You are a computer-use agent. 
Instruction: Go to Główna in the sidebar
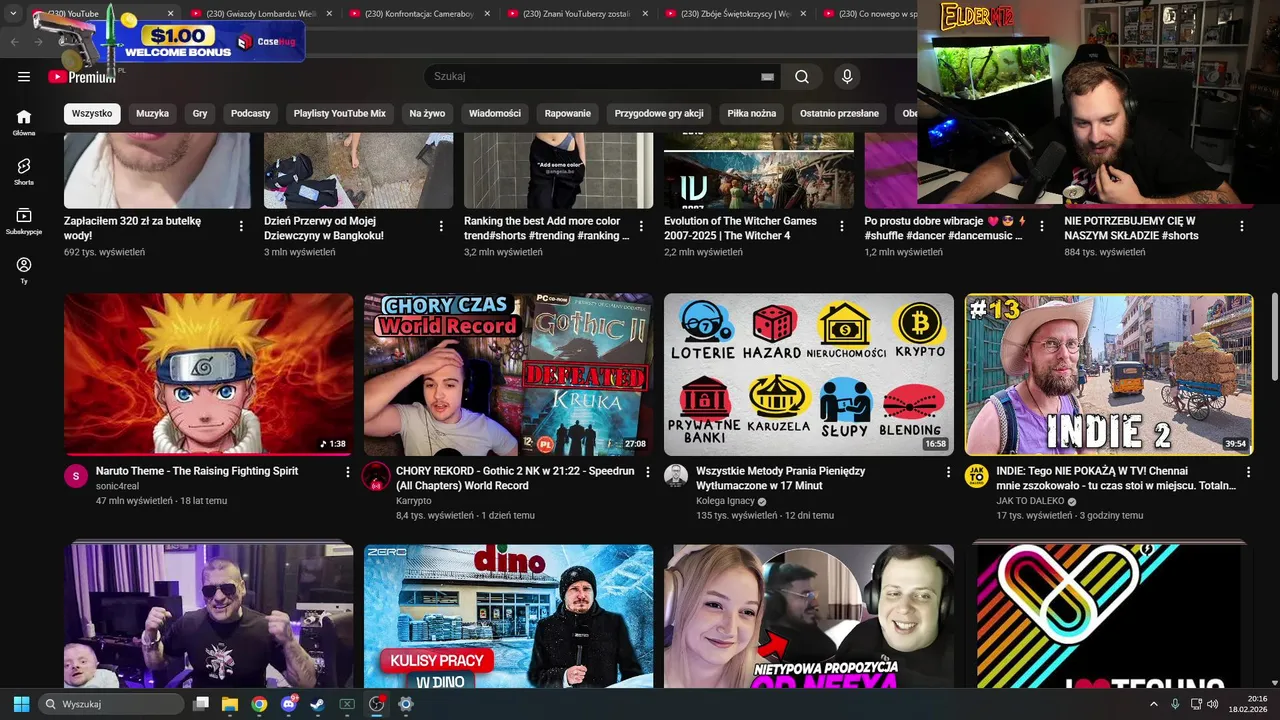tap(24, 122)
